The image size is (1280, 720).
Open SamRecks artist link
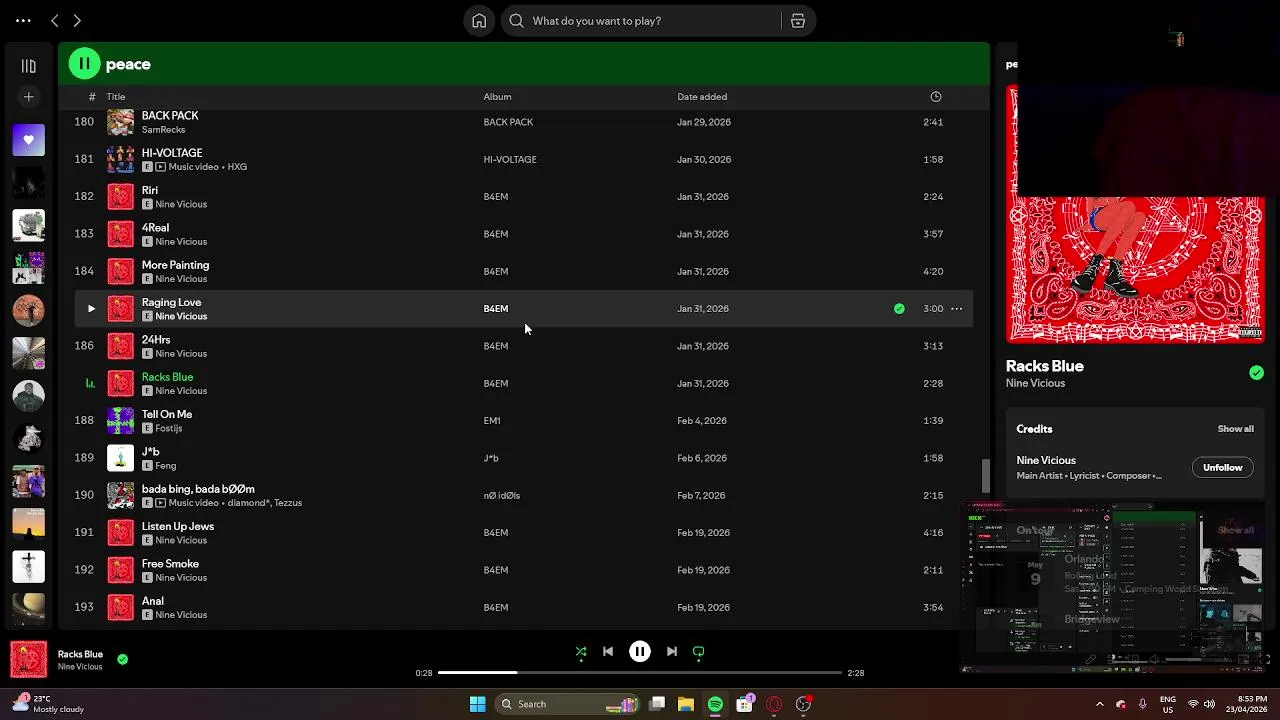[x=163, y=130]
